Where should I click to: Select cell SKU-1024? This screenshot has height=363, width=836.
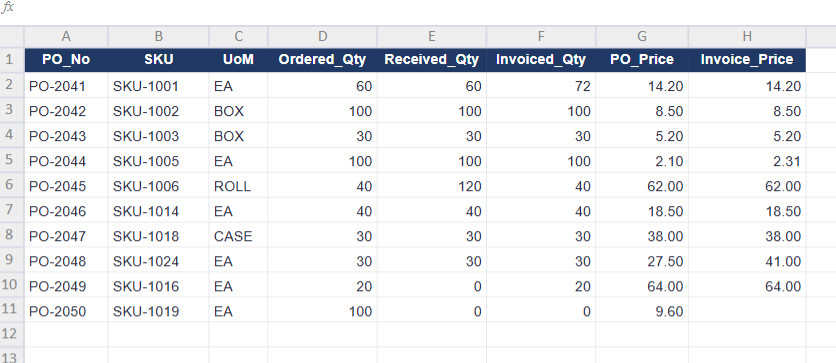pyautogui.click(x=159, y=261)
